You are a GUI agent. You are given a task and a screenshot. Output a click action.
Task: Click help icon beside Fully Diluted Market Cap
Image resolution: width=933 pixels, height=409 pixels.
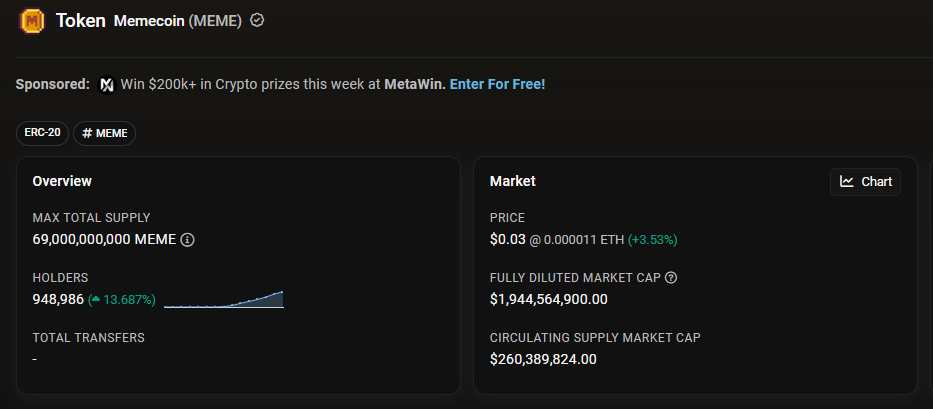pos(671,277)
